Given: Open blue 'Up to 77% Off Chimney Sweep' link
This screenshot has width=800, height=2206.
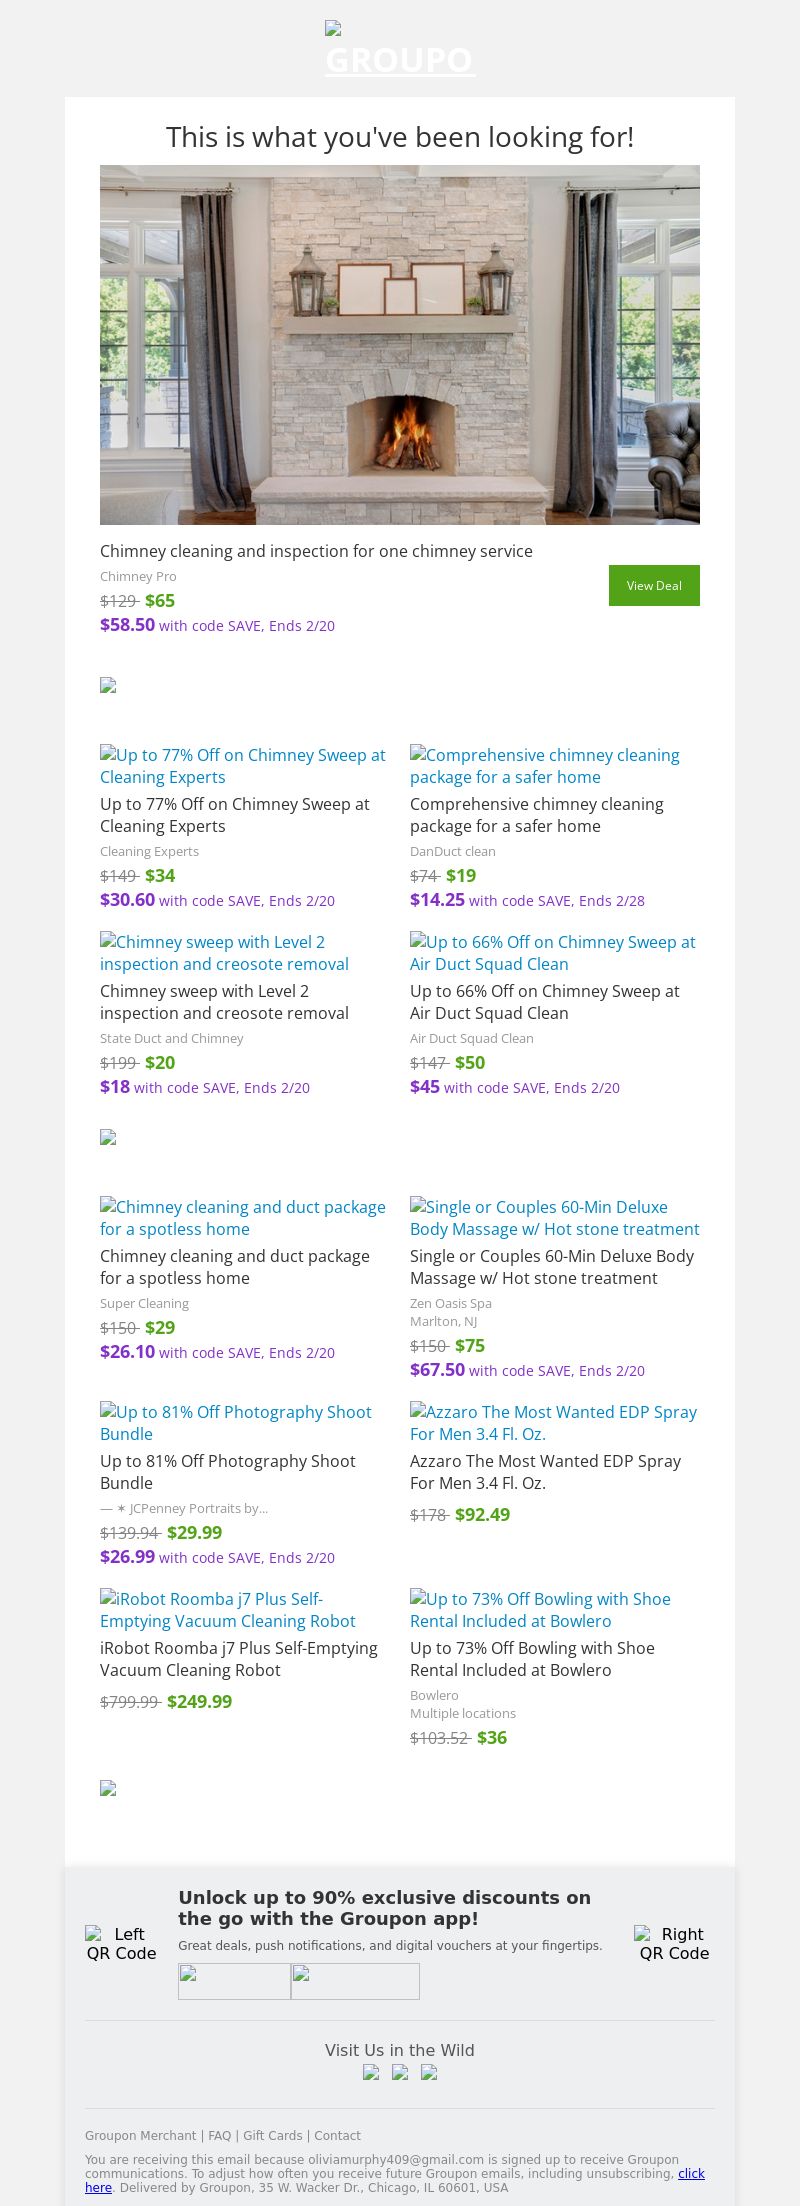Looking at the screenshot, I should pyautogui.click(x=243, y=766).
